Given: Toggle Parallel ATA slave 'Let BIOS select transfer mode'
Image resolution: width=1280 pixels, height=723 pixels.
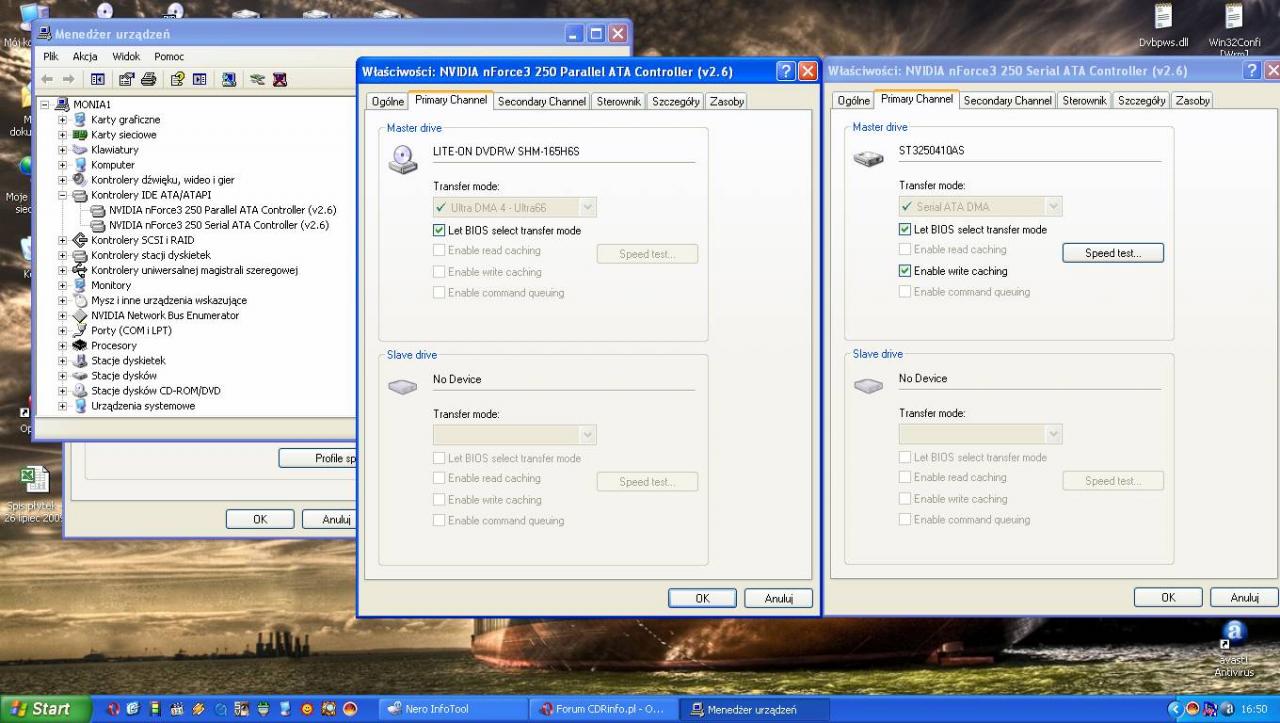Looking at the screenshot, I should [439, 458].
